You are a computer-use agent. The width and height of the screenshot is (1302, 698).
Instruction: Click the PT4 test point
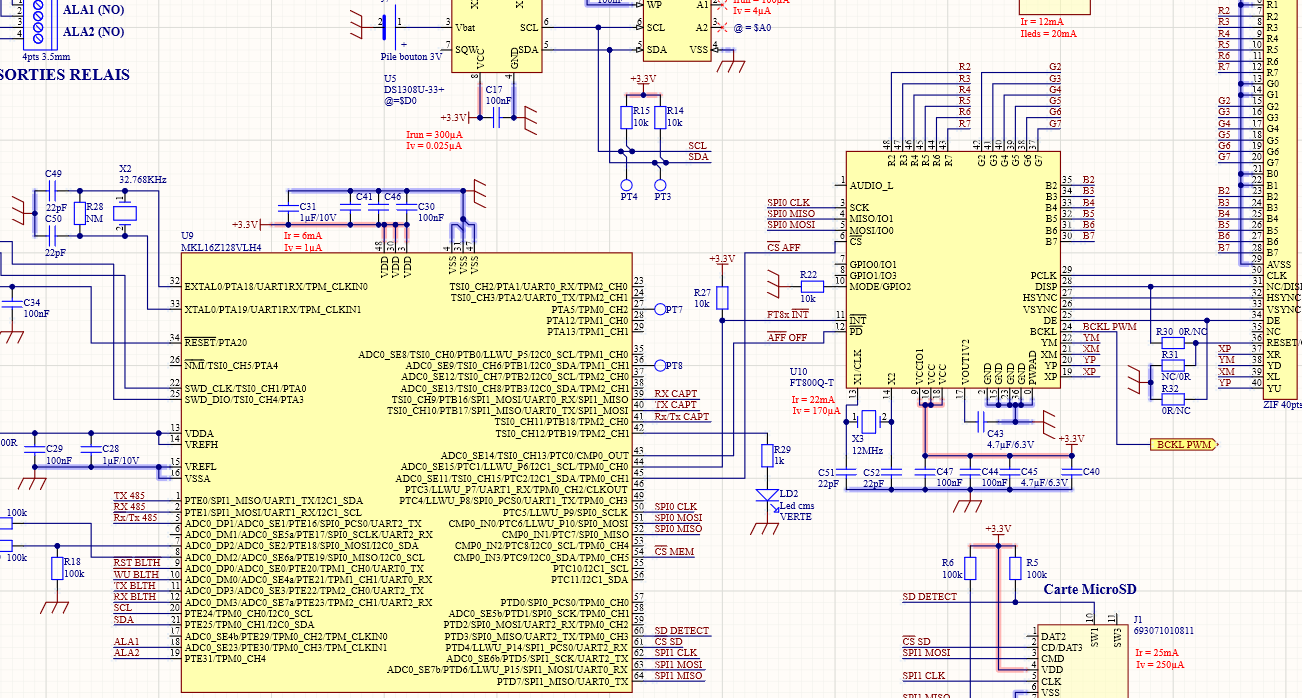(x=628, y=185)
